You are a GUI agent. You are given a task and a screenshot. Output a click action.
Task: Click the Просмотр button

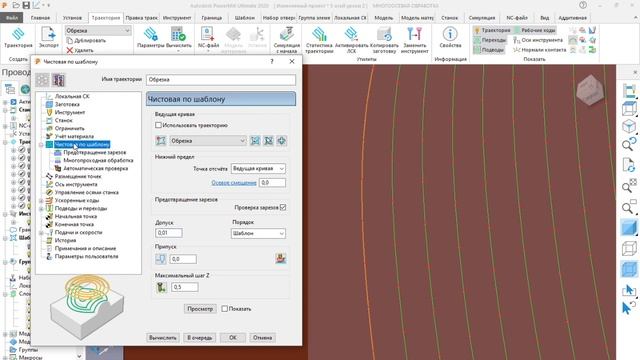click(x=200, y=309)
